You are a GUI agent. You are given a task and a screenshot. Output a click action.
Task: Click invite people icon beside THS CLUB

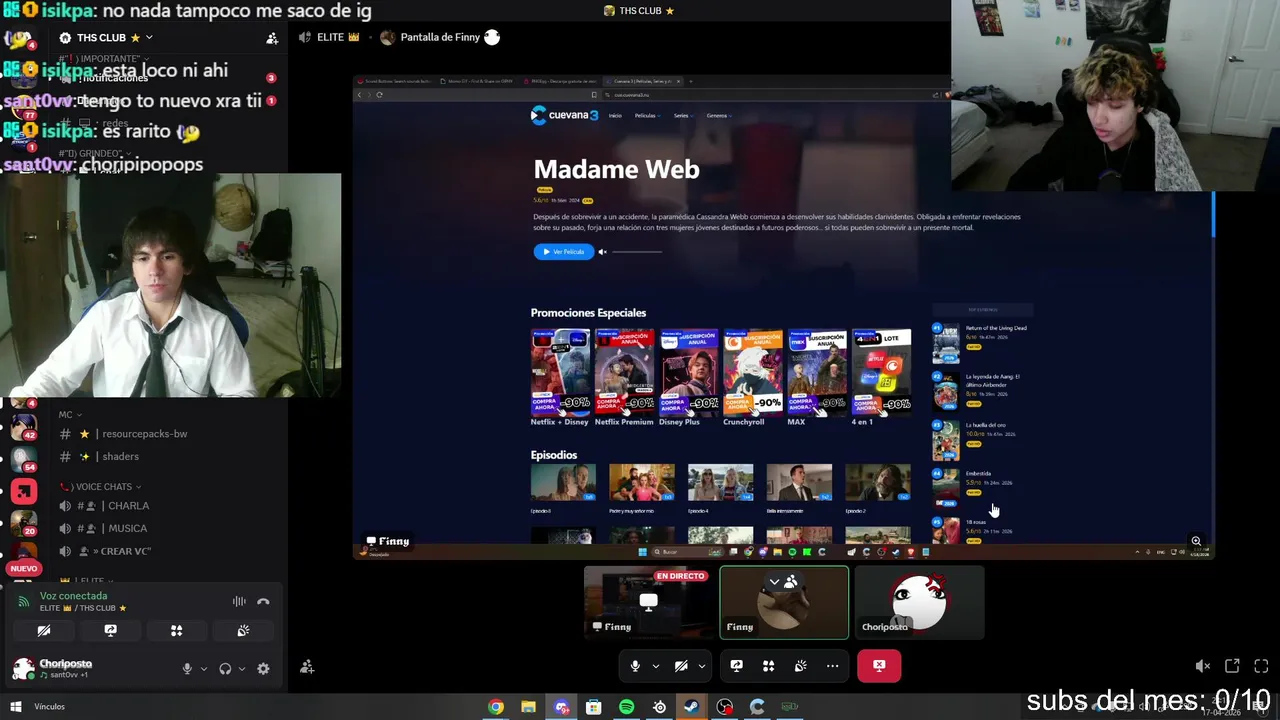click(x=272, y=38)
